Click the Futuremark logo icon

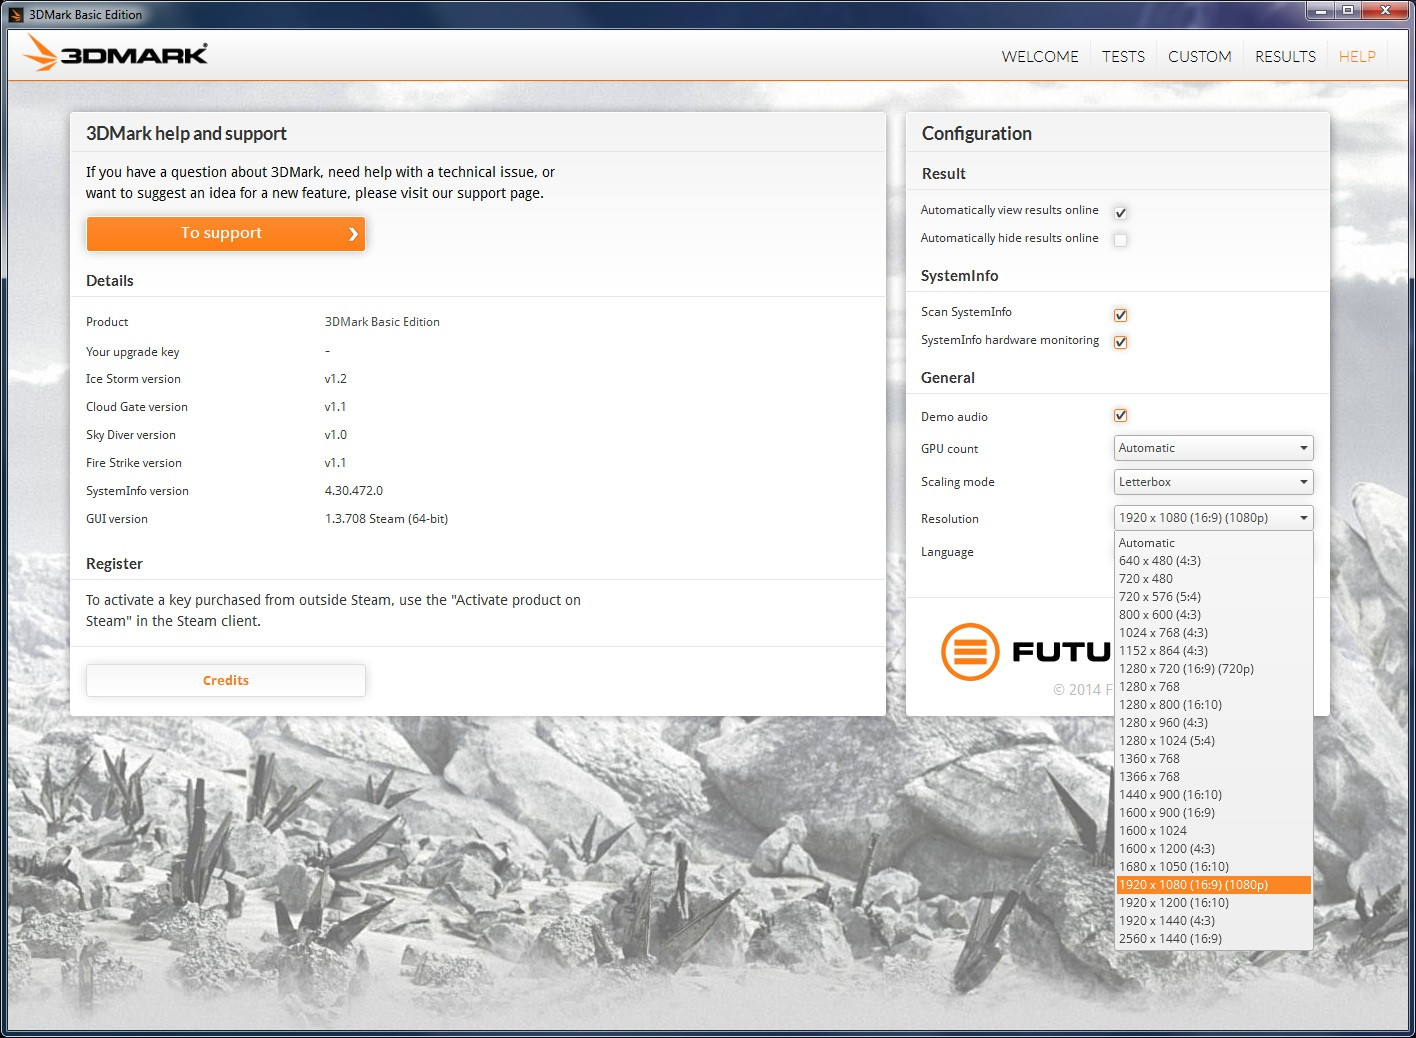tap(970, 652)
